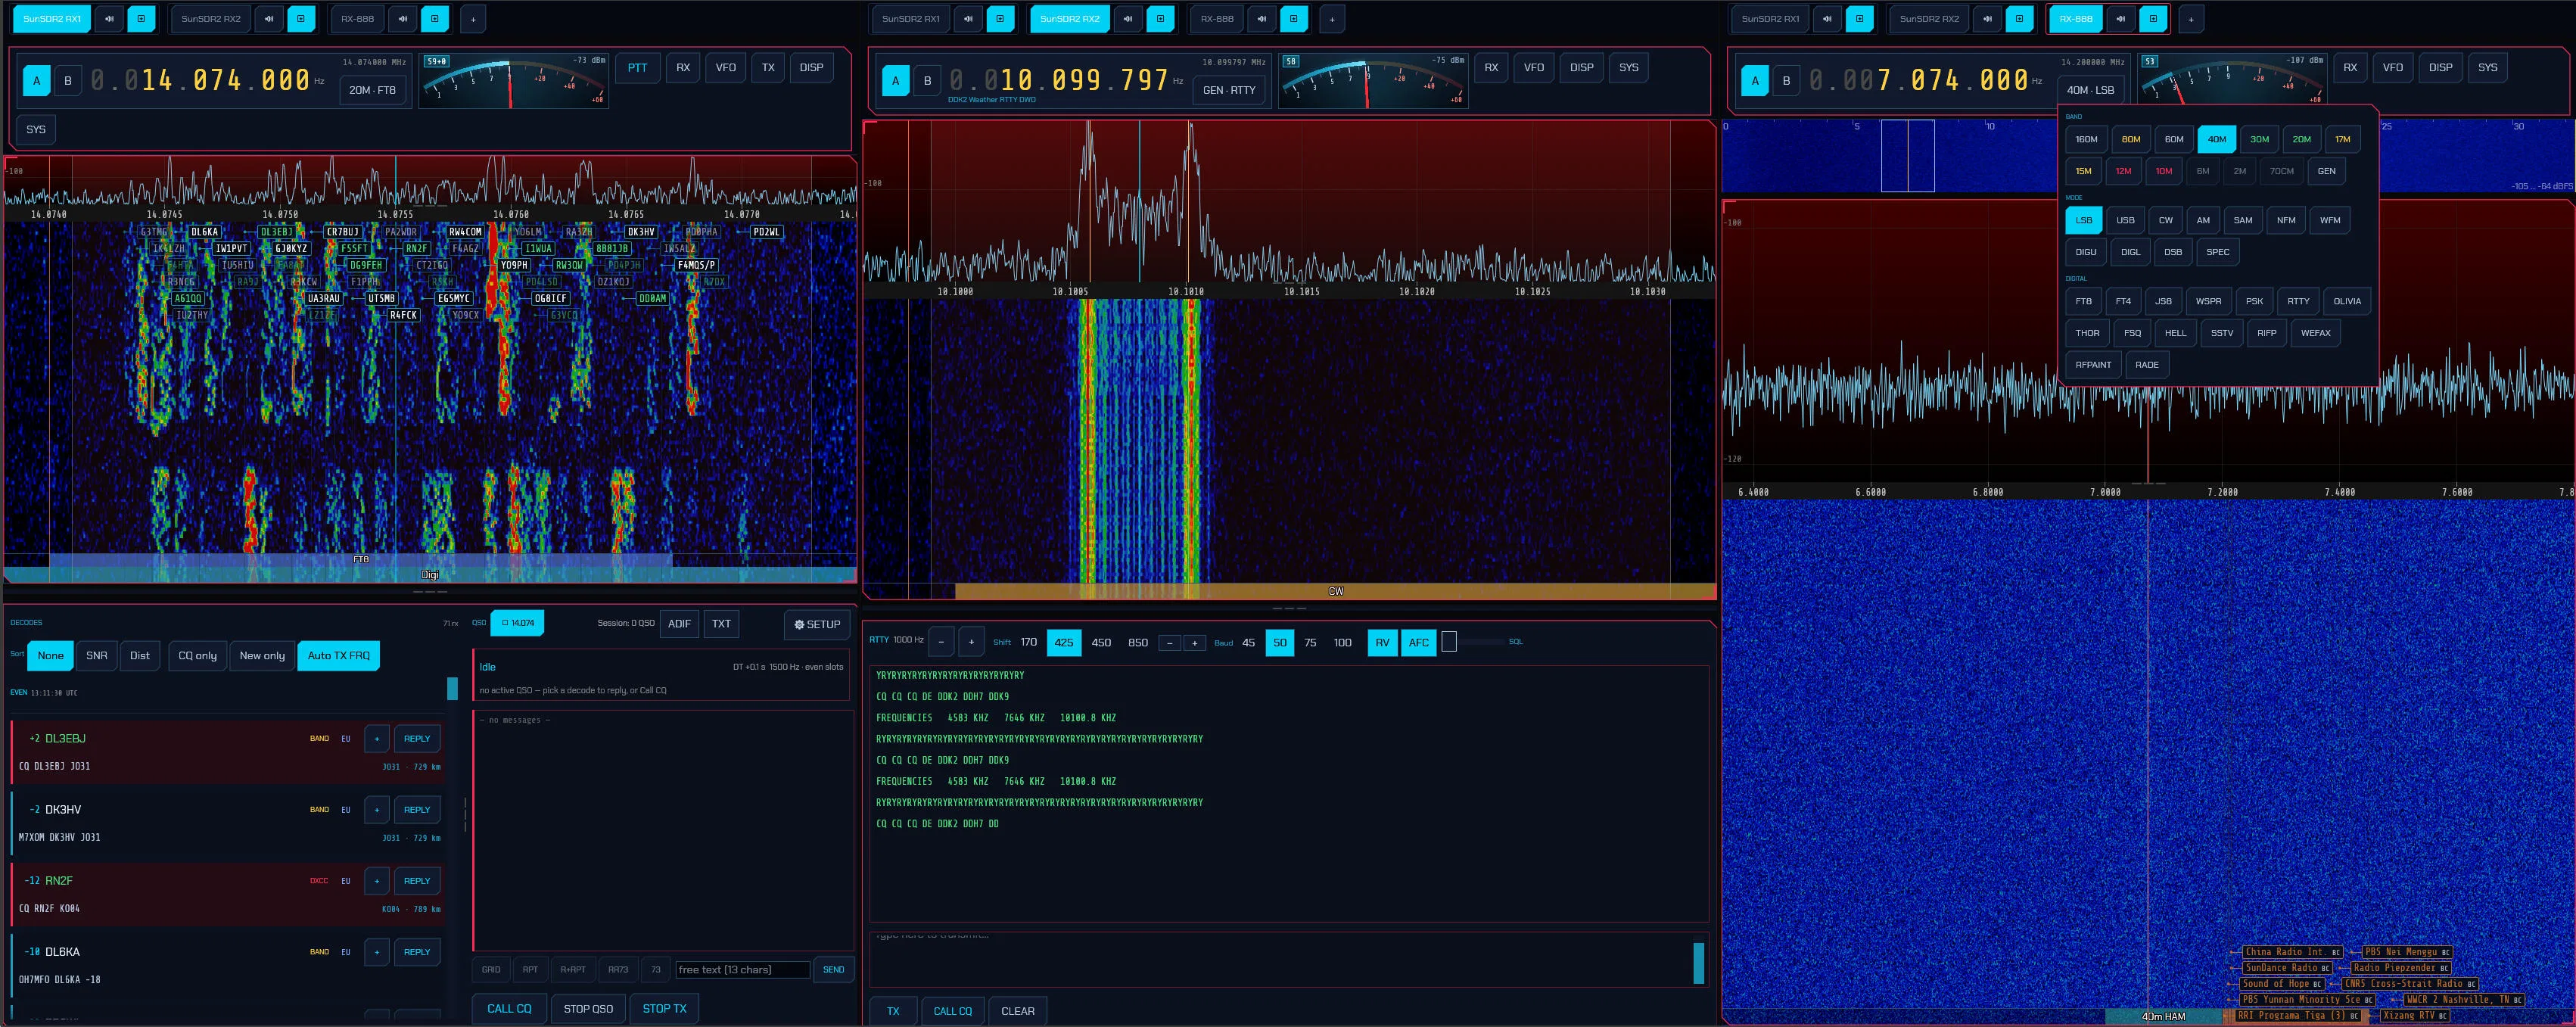
Task: Click plus icon on the DL3EBJ decode row
Action: tap(377, 739)
